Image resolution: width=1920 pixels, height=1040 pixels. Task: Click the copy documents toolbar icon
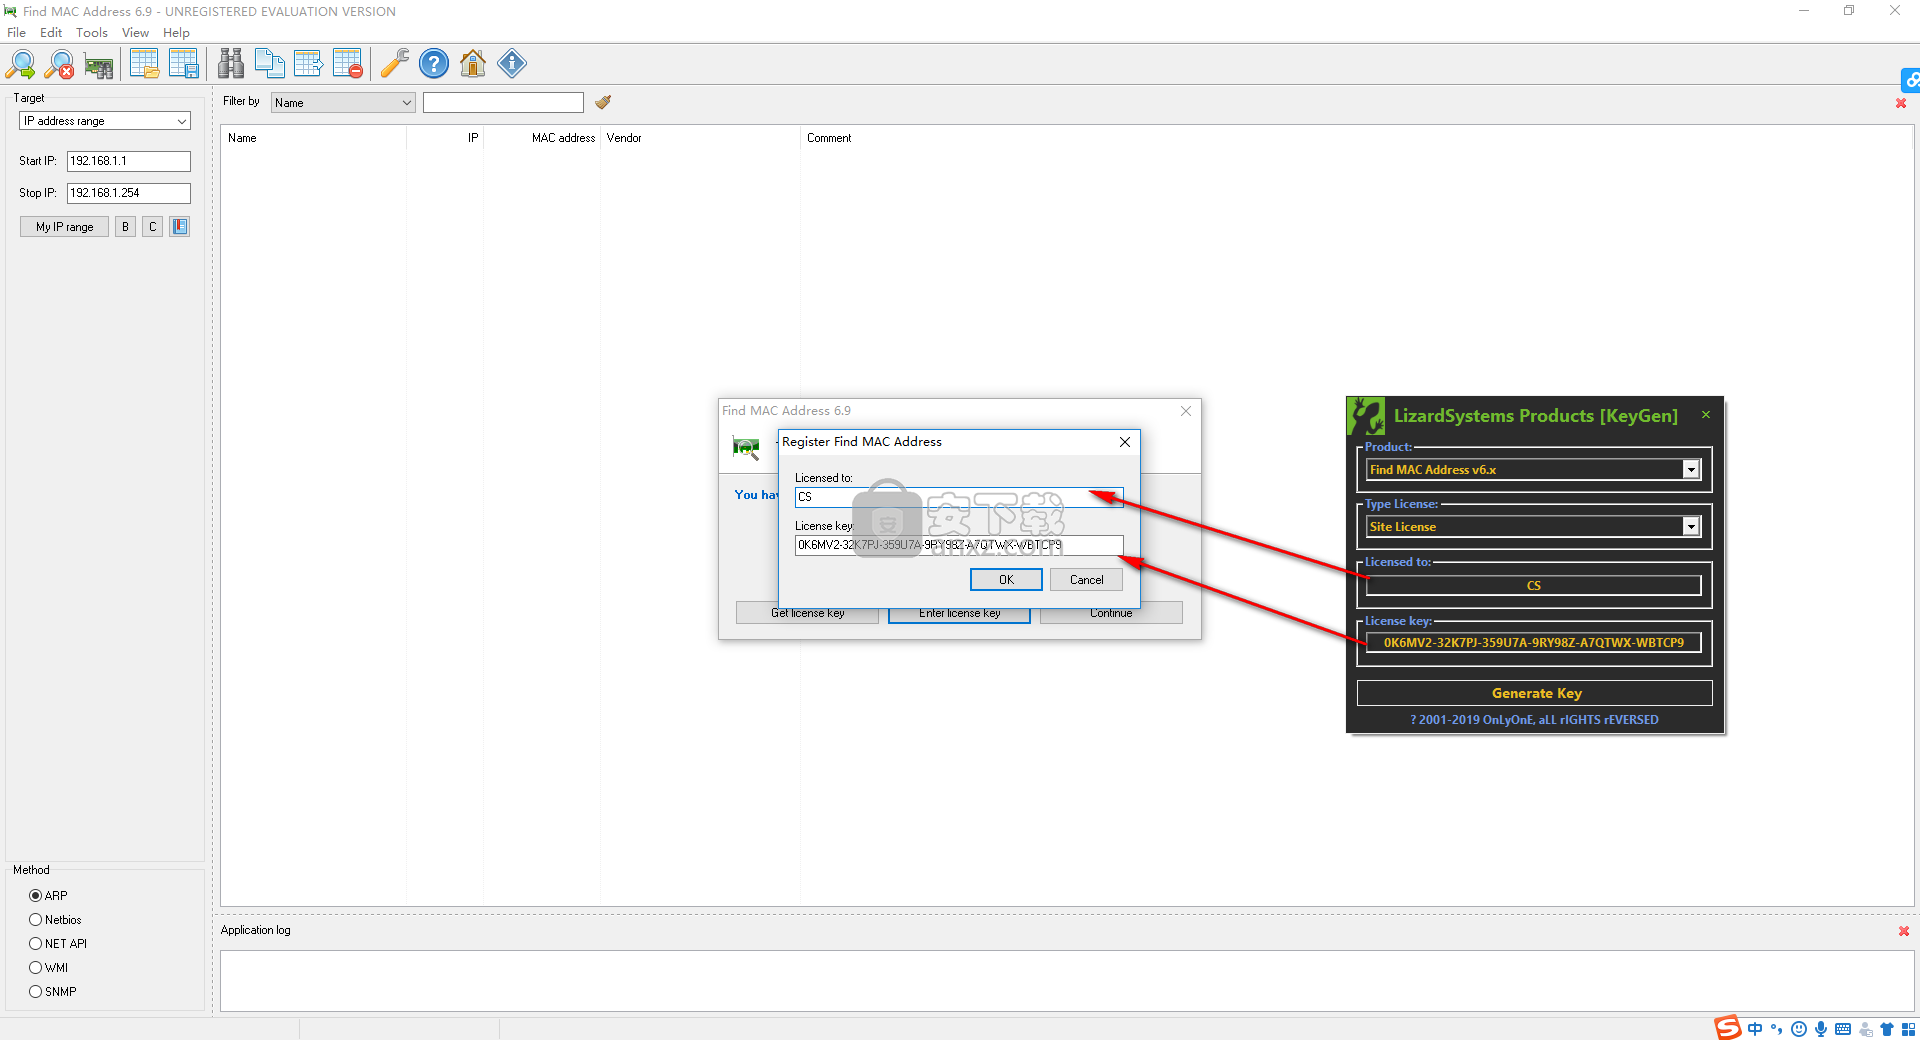270,64
